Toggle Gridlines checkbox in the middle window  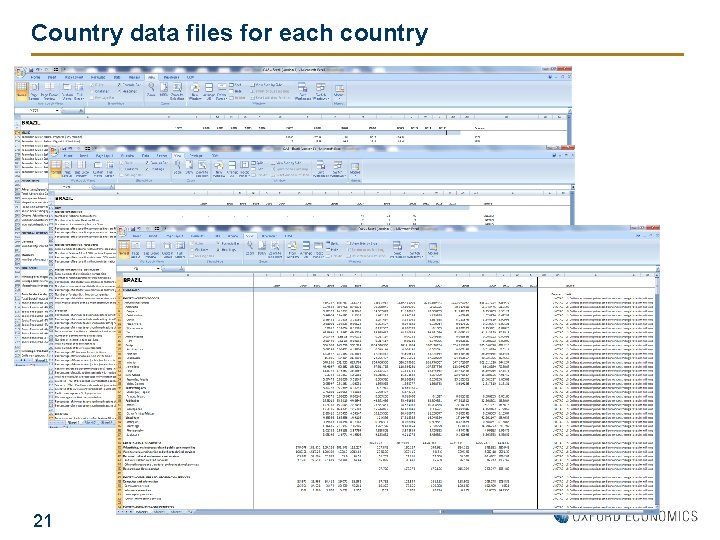pos(130,169)
